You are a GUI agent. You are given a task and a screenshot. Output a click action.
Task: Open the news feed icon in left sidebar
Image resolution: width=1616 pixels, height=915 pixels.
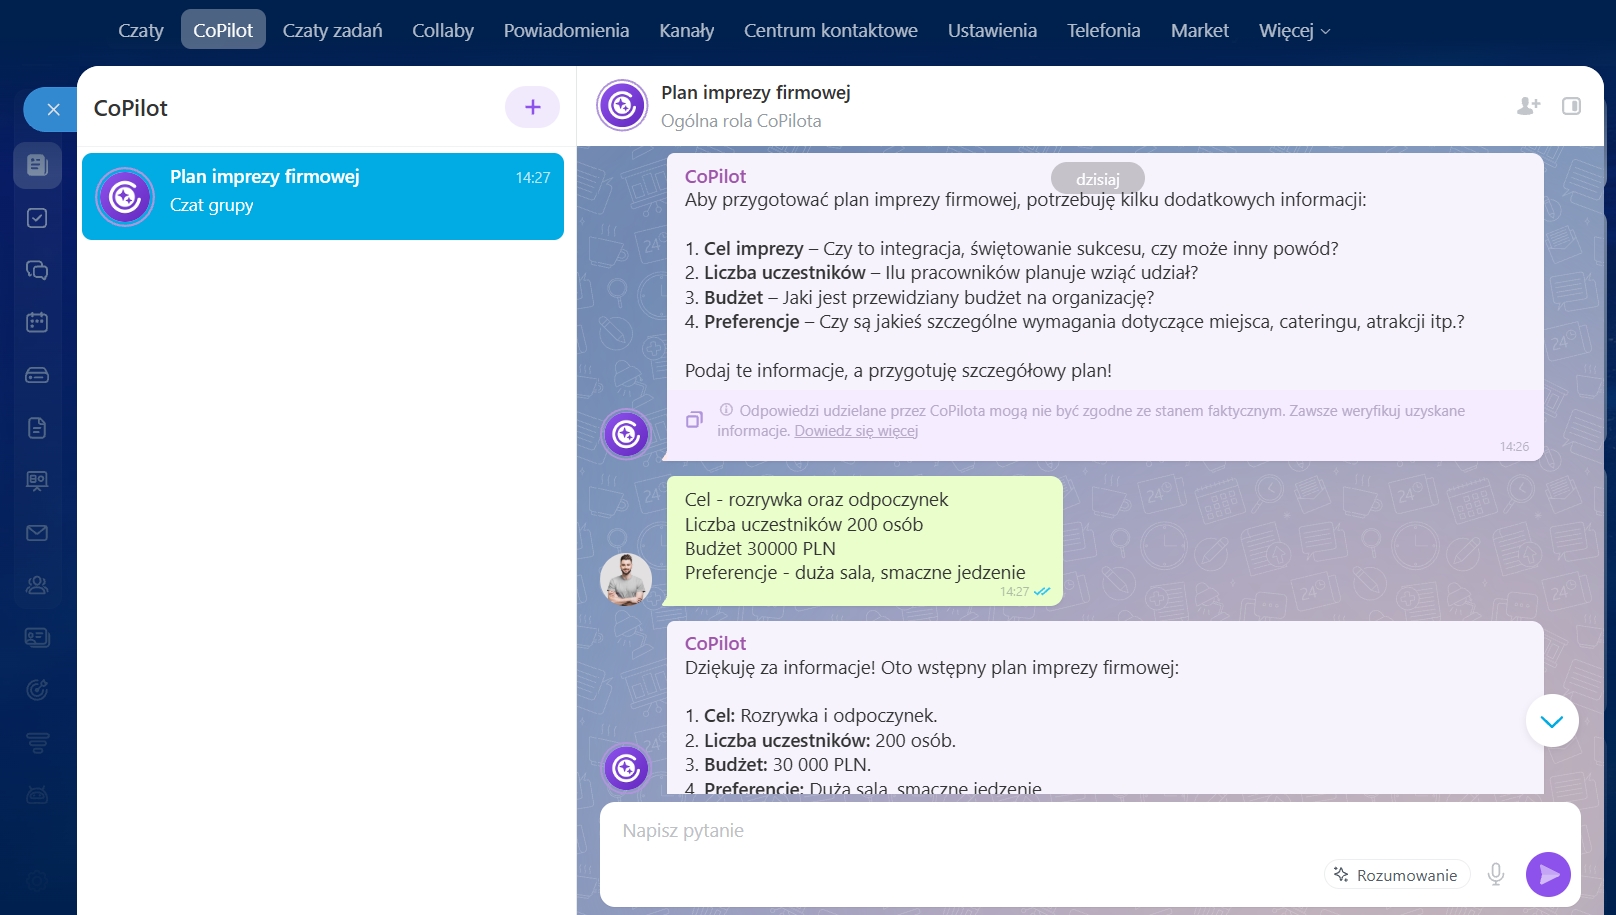(37, 165)
